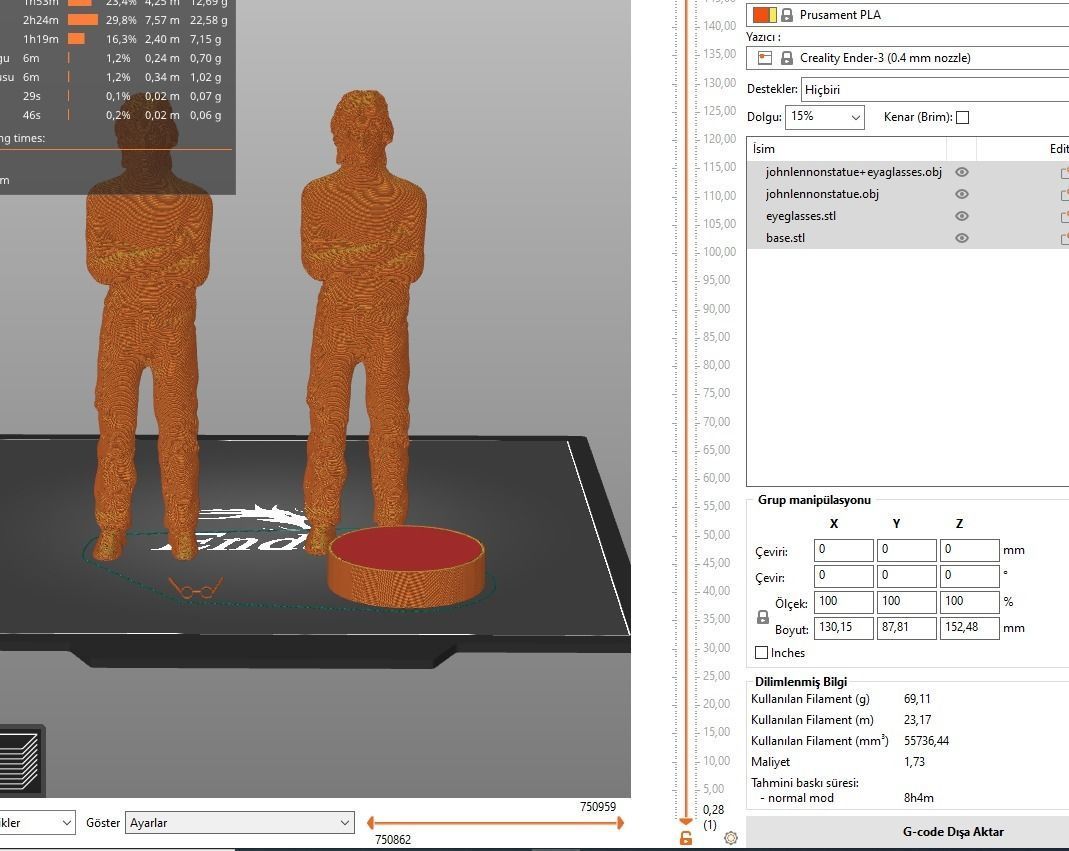Toggle visibility eye for johnlennonstatue.obj
Screen dimensions: 1069x851
pyautogui.click(x=962, y=194)
